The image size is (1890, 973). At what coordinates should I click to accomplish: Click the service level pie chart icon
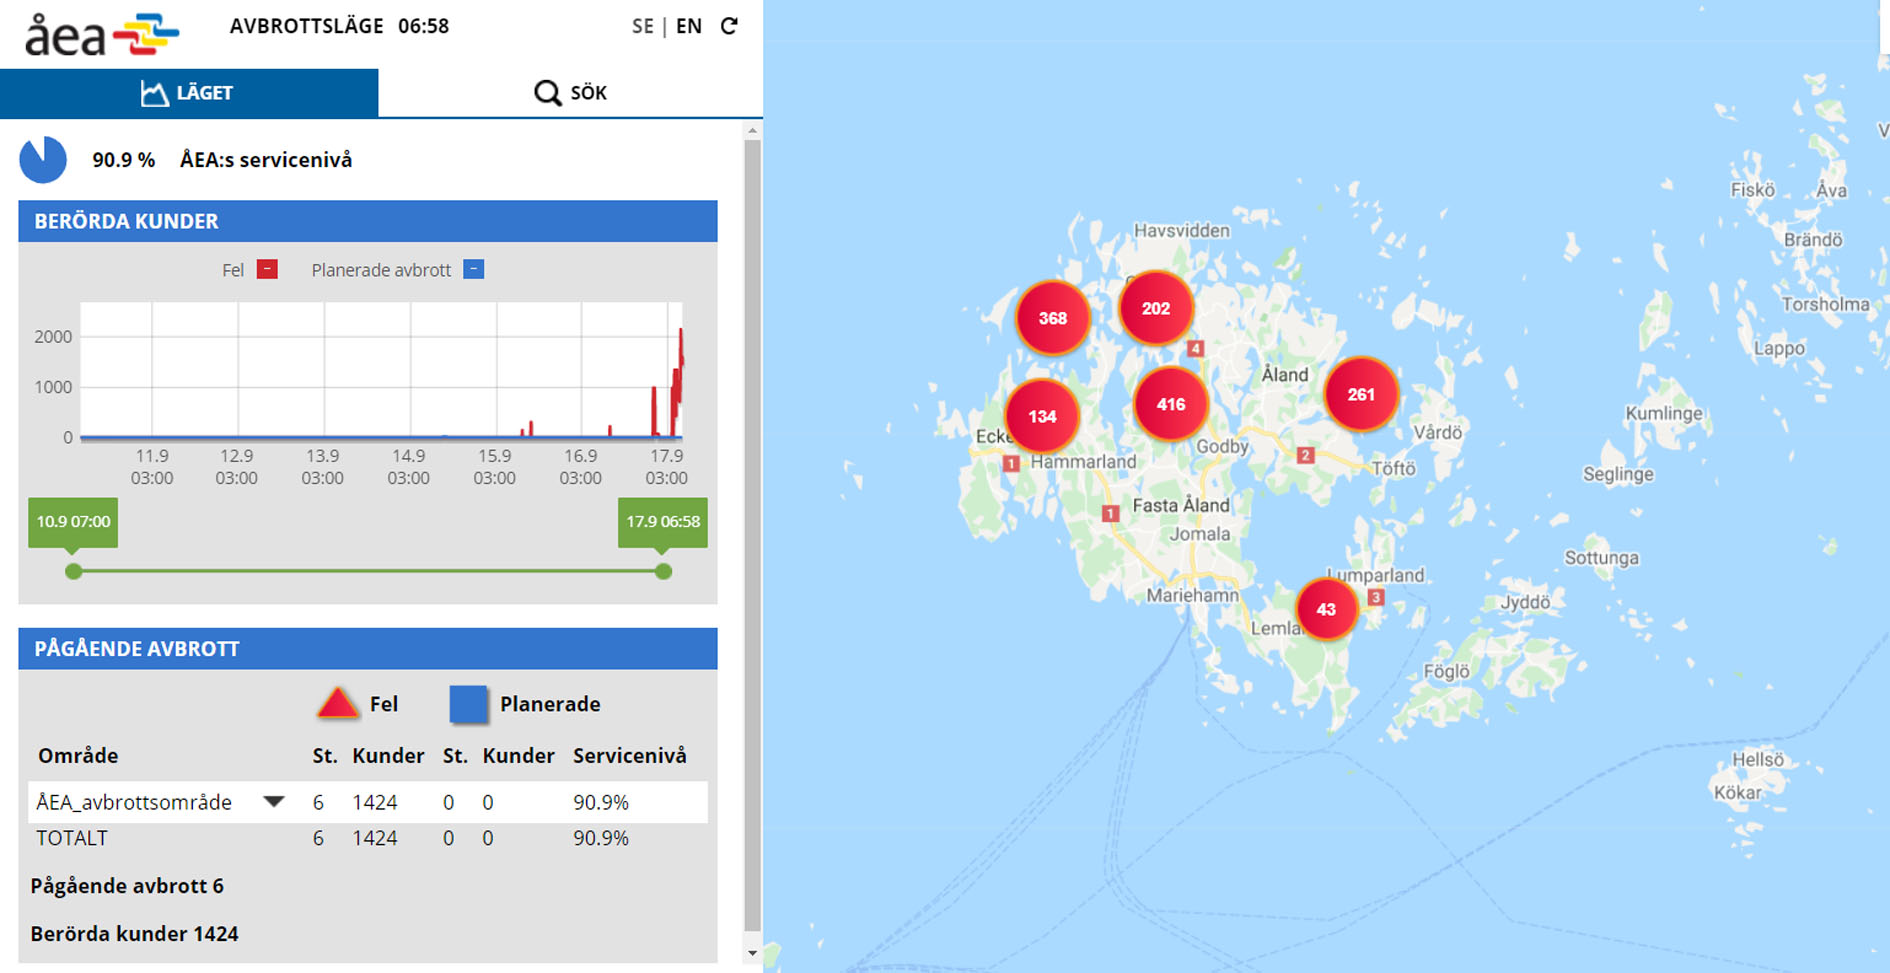click(42, 159)
